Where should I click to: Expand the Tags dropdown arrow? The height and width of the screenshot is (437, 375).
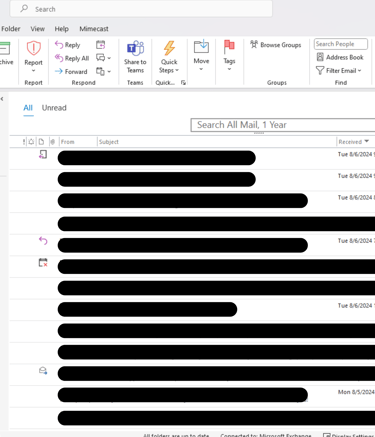click(x=229, y=69)
